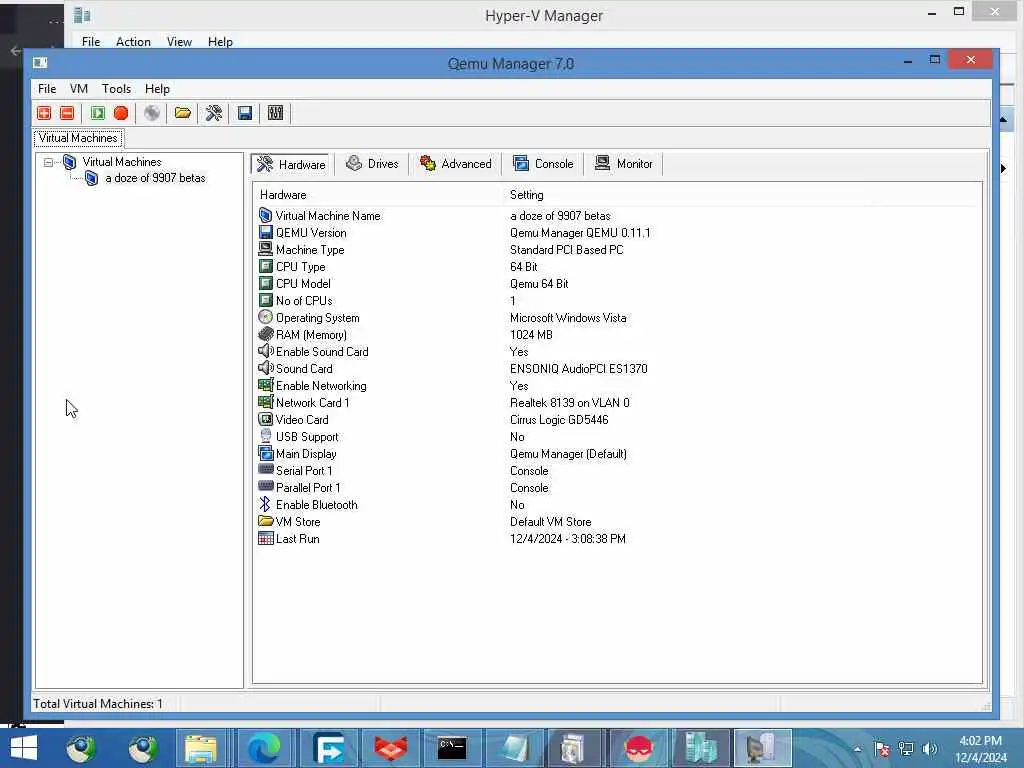This screenshot has height=768, width=1024.
Task: Select 'a doze of 9907 betas' VM in tree
Action: click(x=155, y=178)
